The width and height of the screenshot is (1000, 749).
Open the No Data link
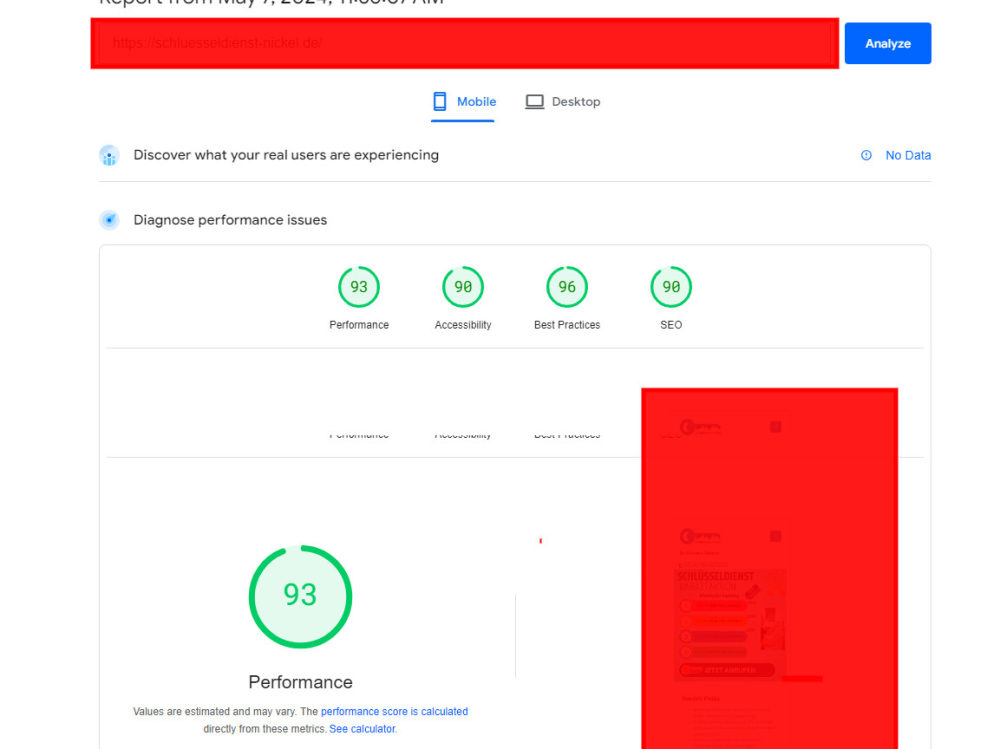908,155
